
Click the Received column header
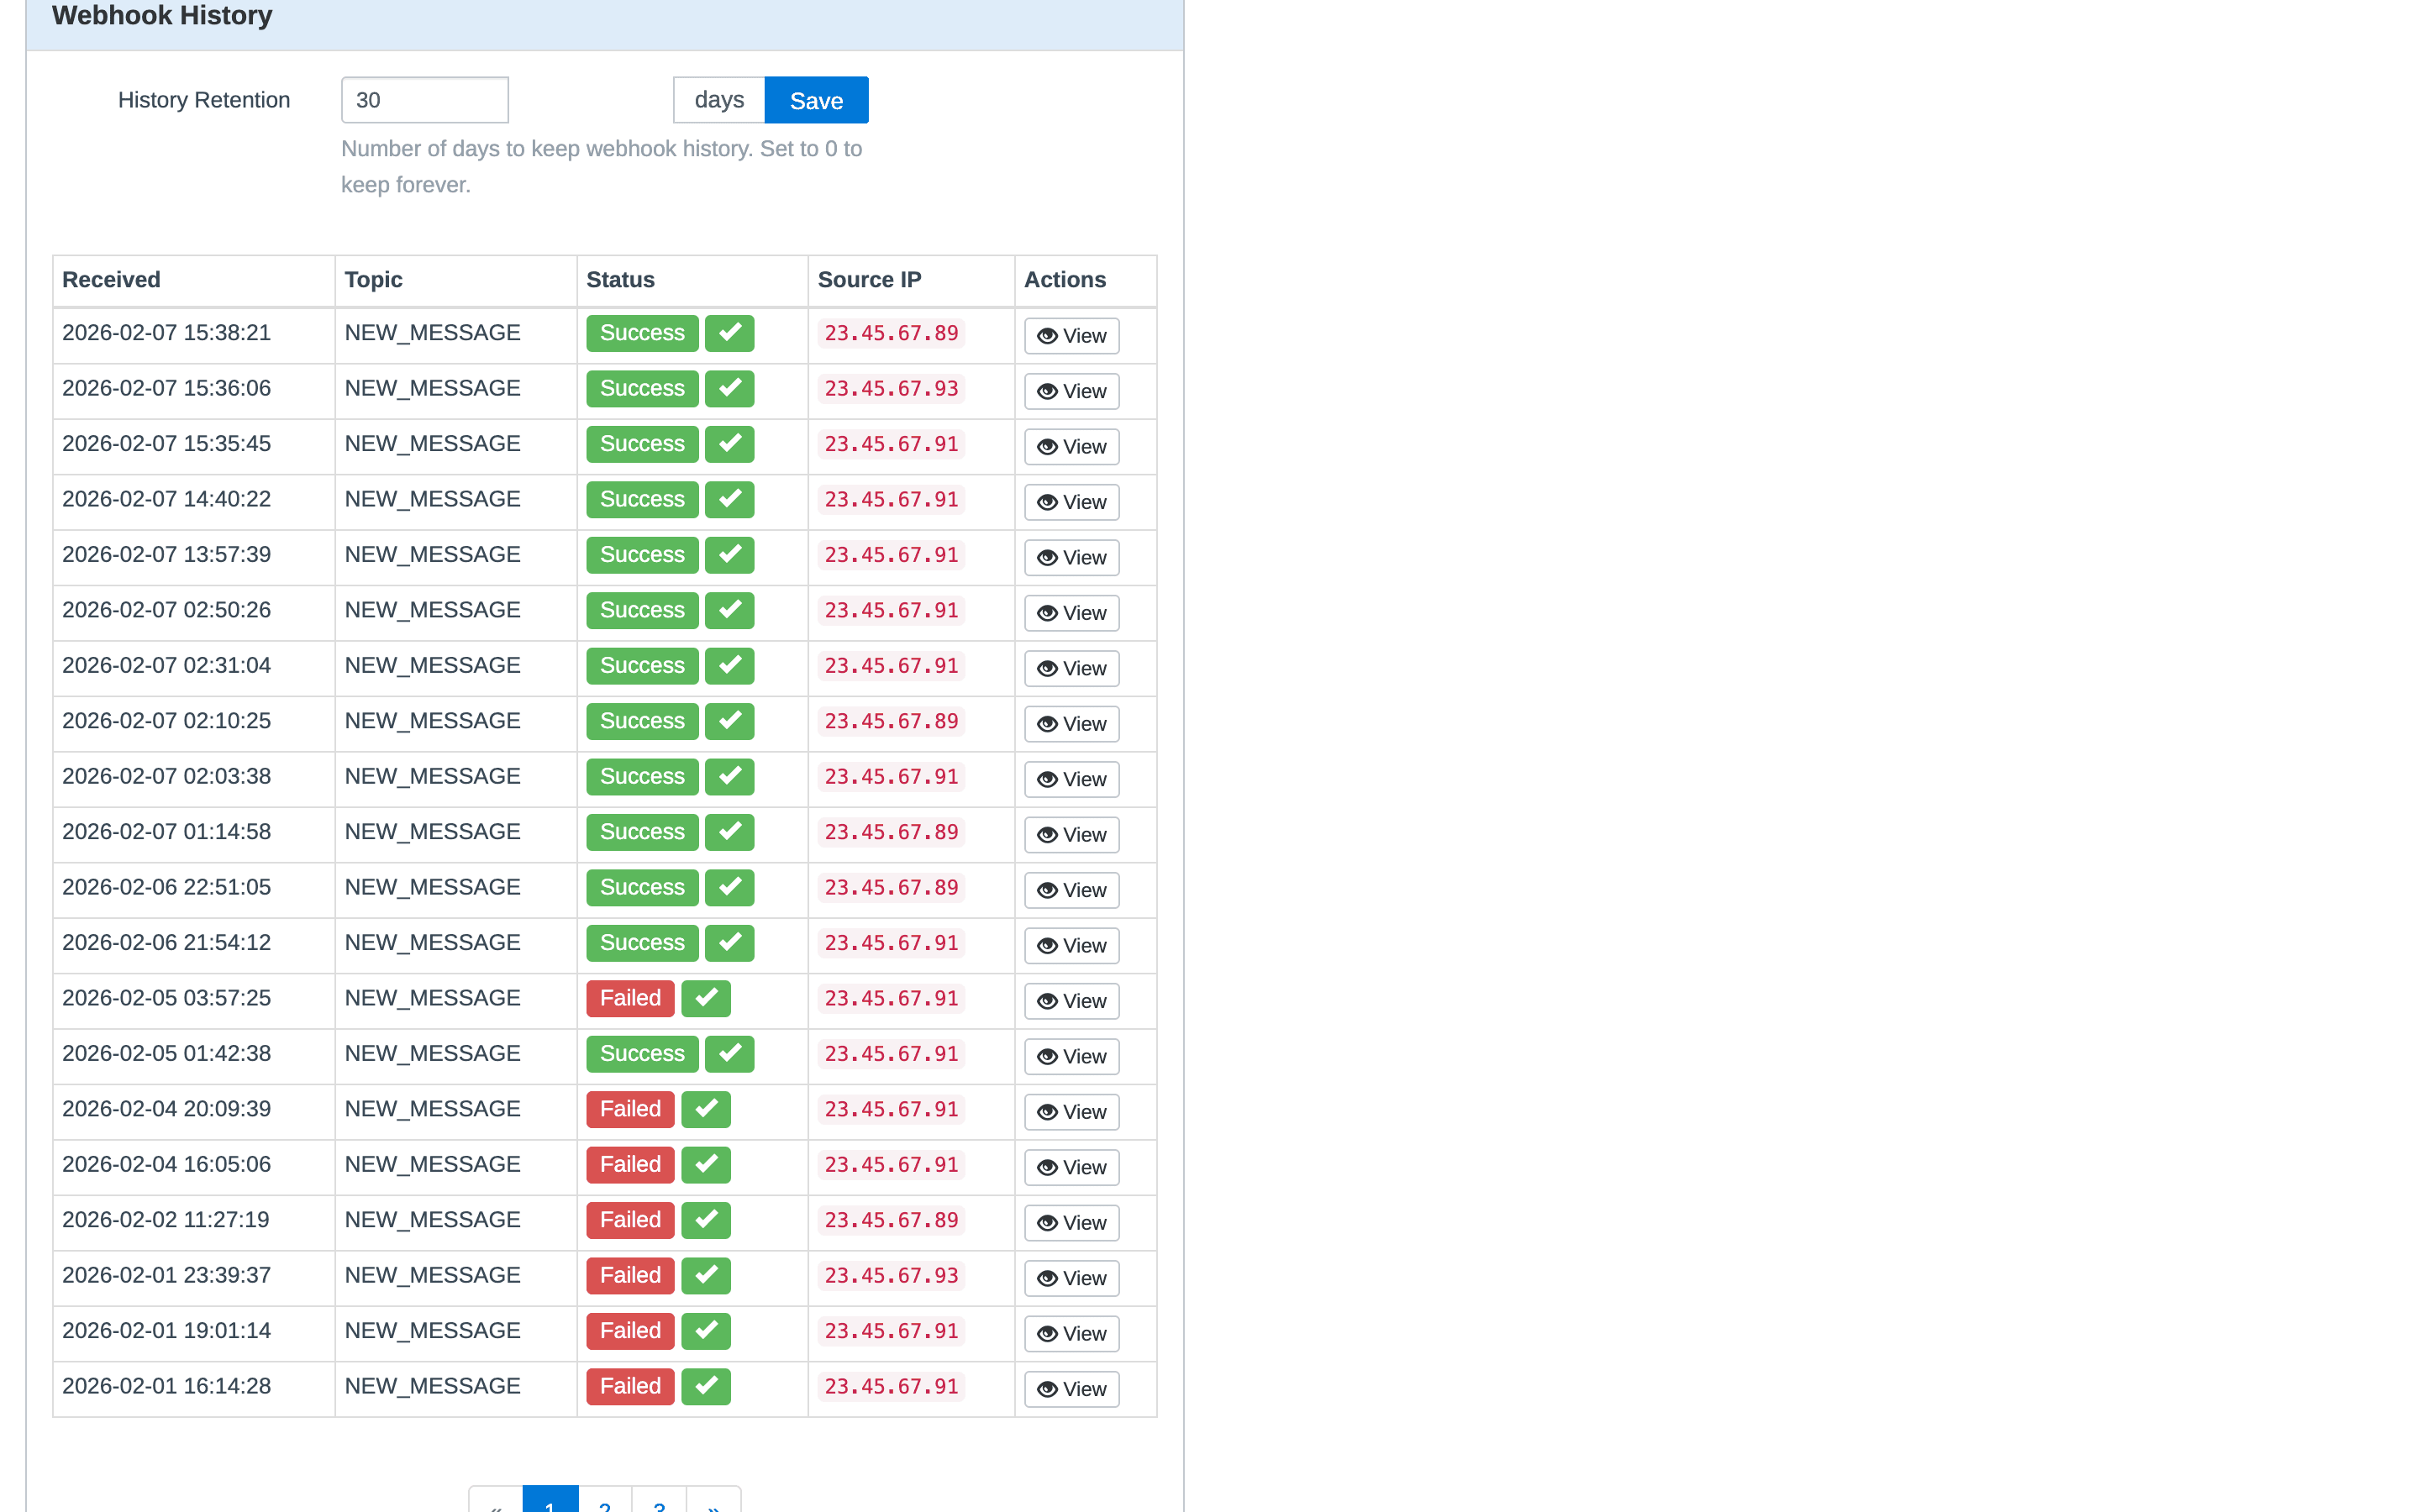111,280
